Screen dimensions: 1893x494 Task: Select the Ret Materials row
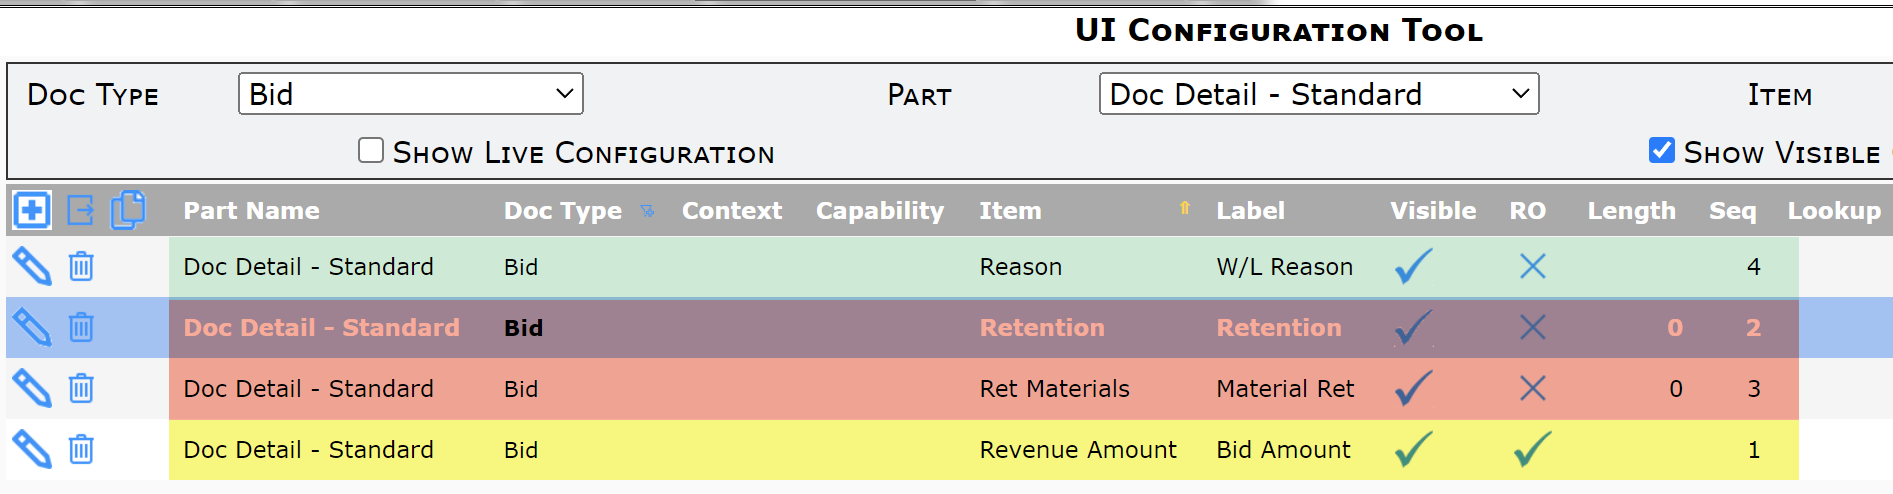(983, 388)
